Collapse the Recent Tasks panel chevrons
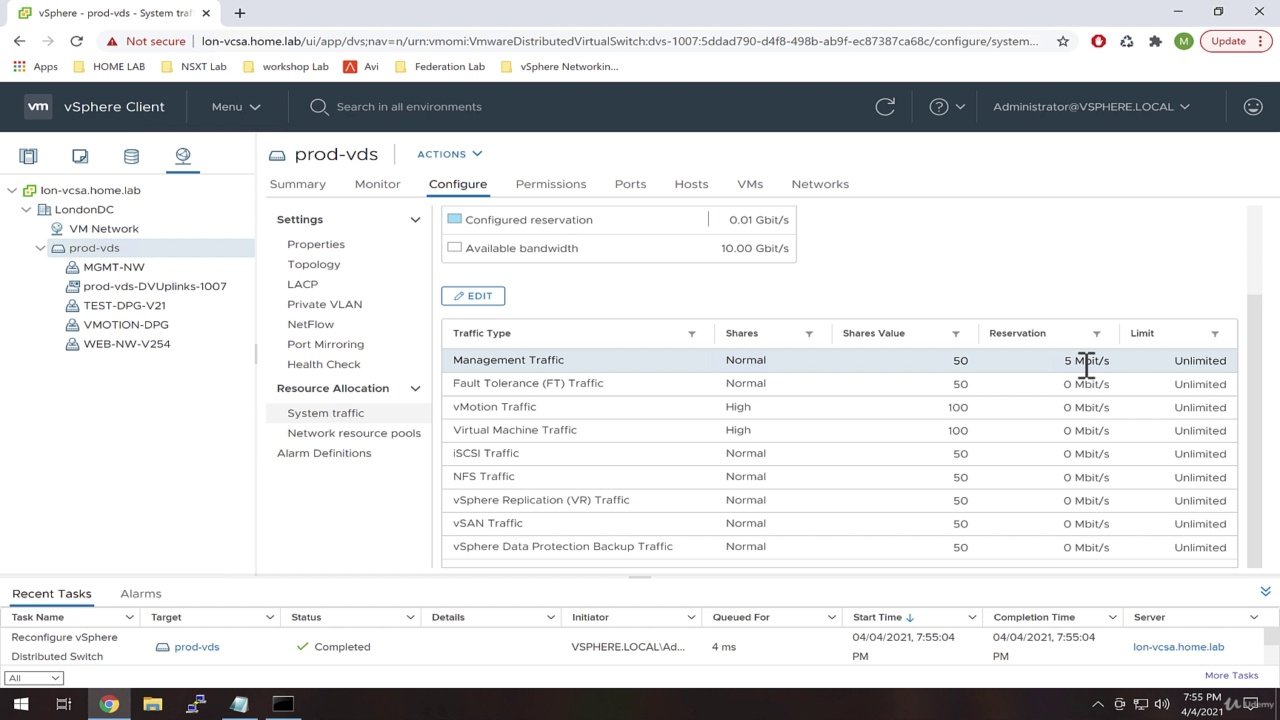The image size is (1280, 720). pos(1265,592)
